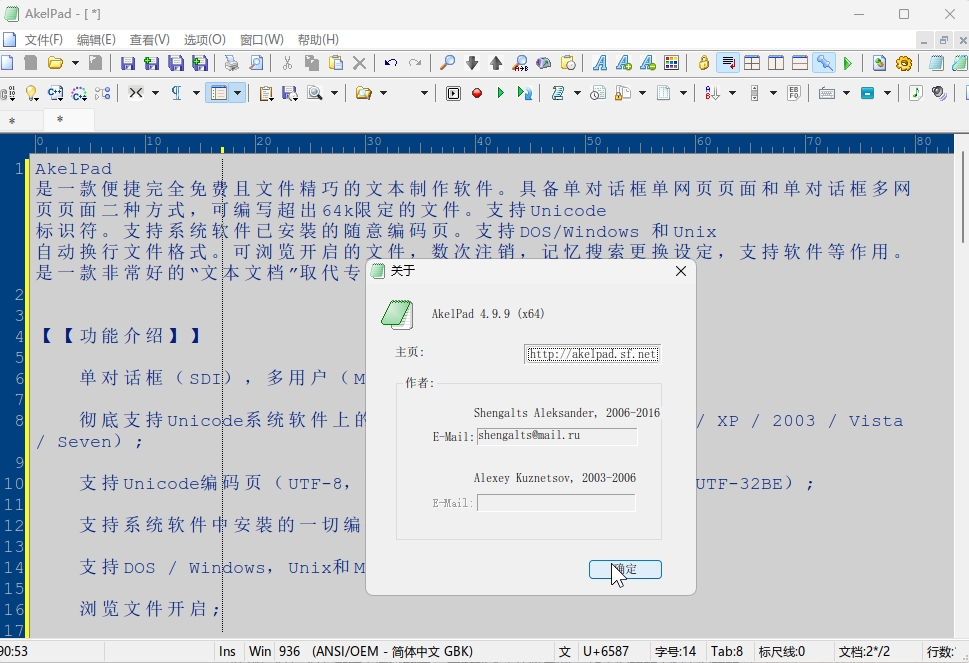Toggle the pilcrow special characters button
The width and height of the screenshot is (969, 663).
[177, 93]
